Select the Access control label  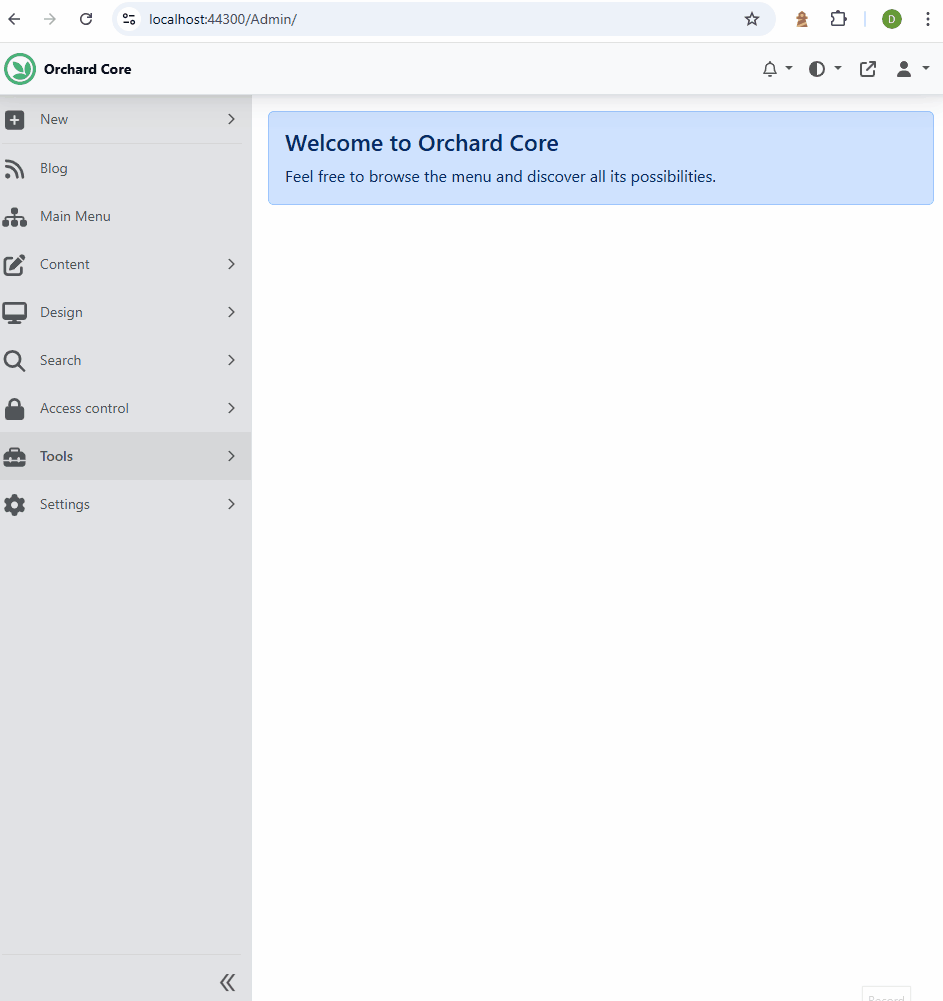(84, 408)
